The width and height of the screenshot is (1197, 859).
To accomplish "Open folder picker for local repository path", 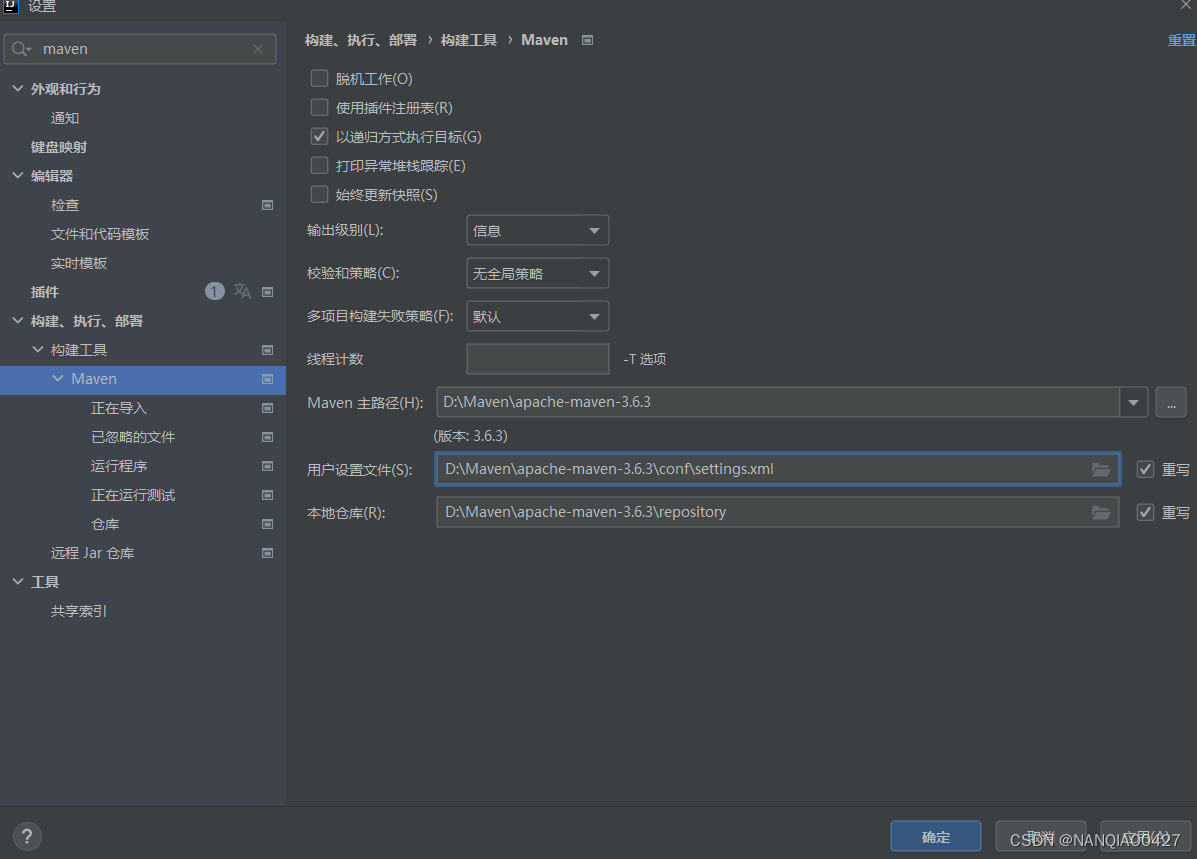I will coord(1101,512).
